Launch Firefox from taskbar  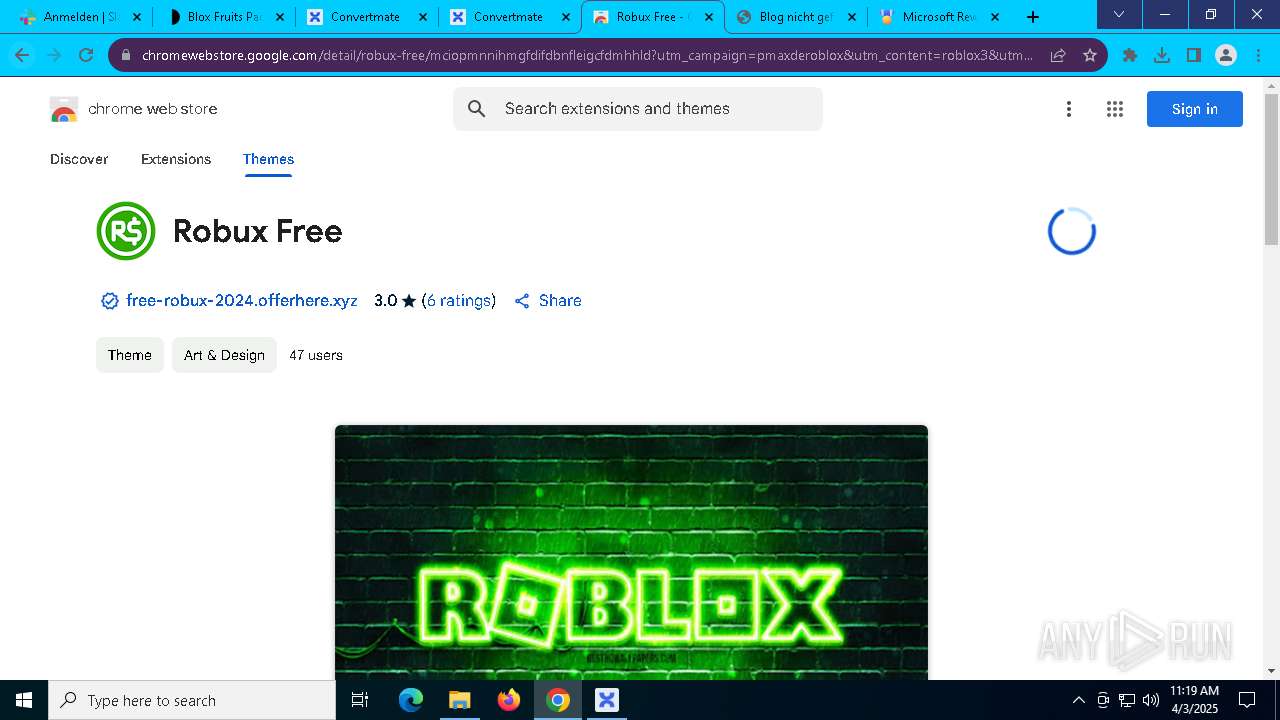[509, 700]
